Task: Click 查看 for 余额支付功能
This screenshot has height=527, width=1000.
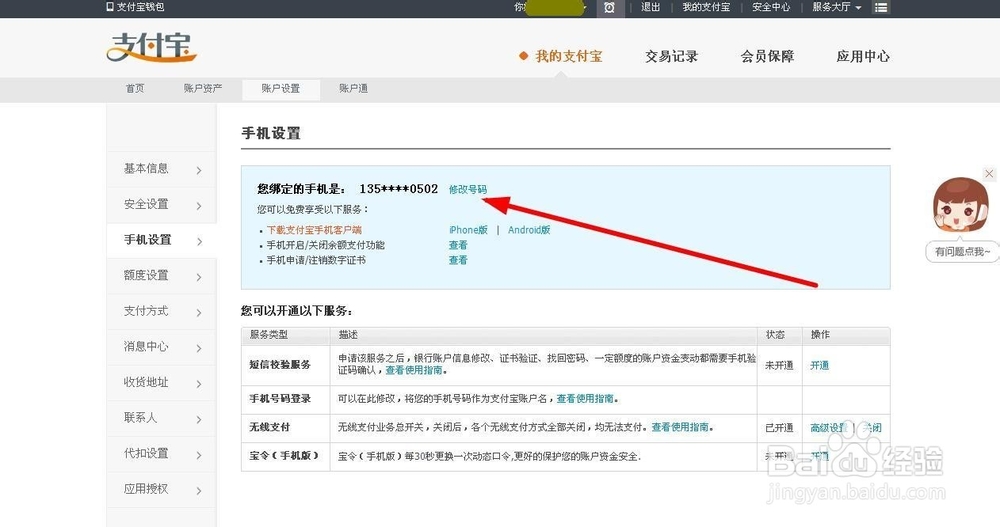Action: click(458, 245)
